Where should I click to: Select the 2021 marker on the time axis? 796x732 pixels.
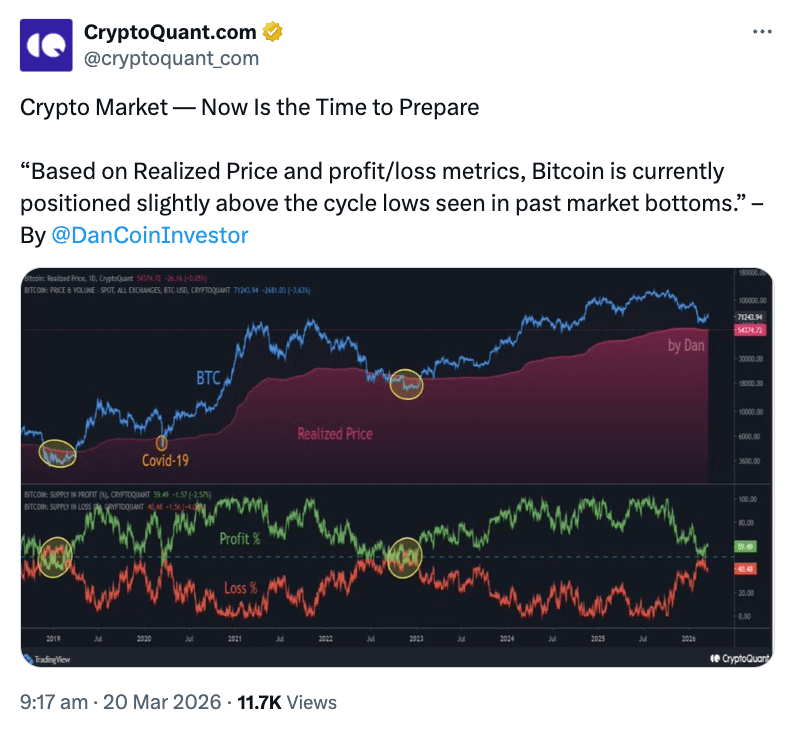point(234,638)
